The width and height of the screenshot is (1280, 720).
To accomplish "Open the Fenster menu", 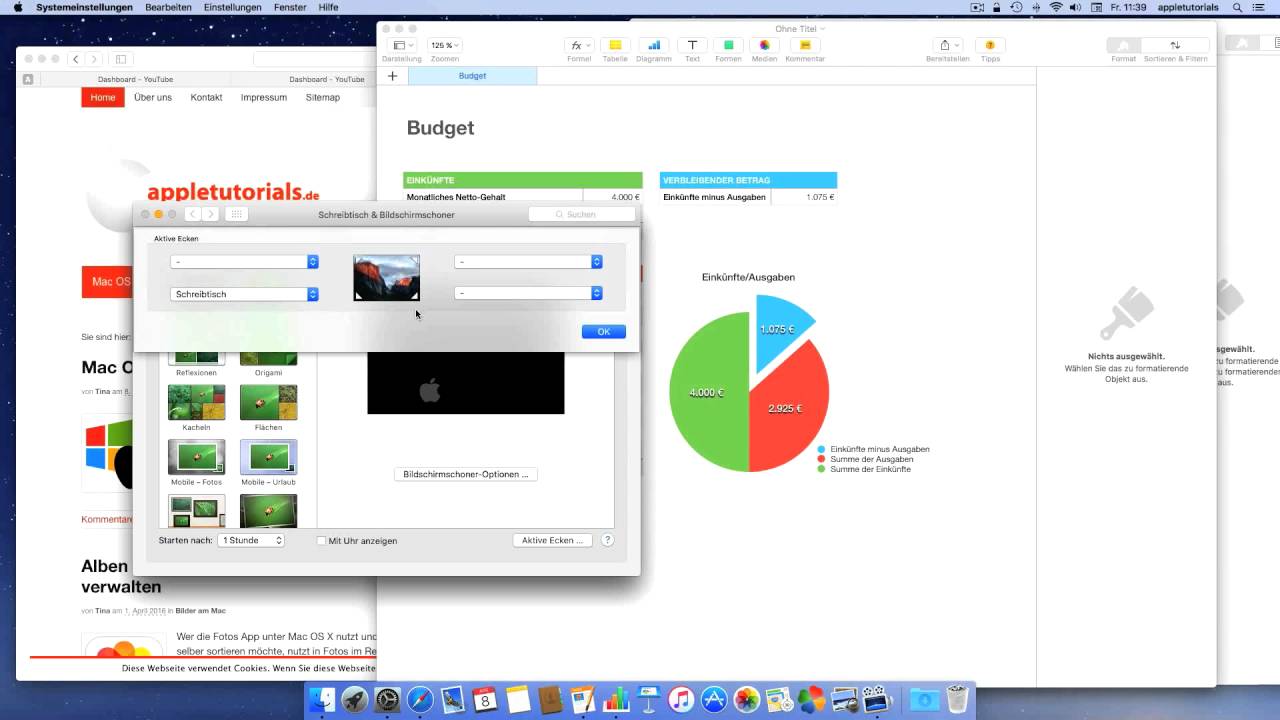I will pyautogui.click(x=290, y=7).
